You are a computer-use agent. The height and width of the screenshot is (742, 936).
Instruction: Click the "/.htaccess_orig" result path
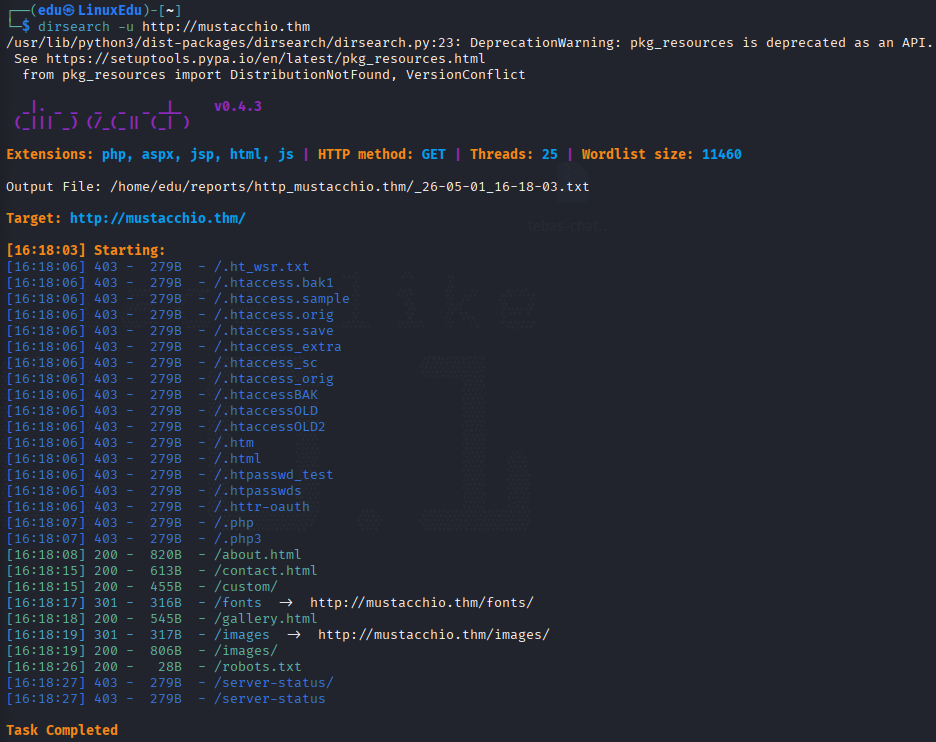pyautogui.click(x=273, y=379)
